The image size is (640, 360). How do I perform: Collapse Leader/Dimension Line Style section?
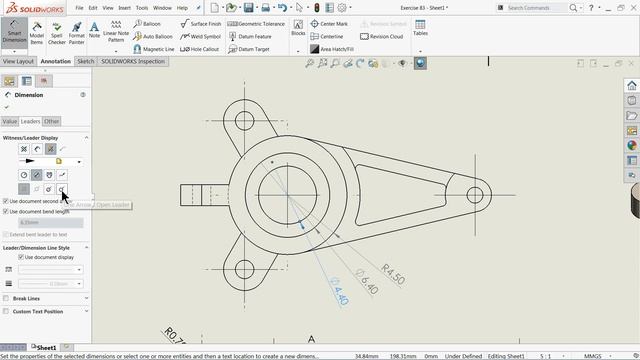[86, 248]
